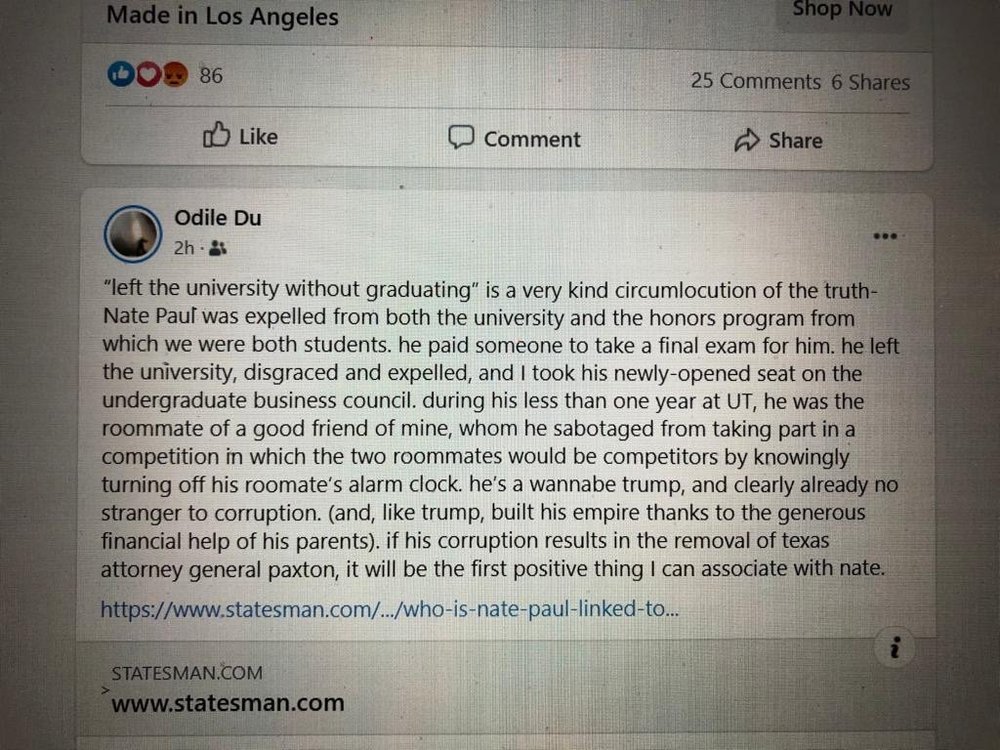The height and width of the screenshot is (750, 1000).
Task: Follow the statesman.com who-is-nate-paul link
Action: (389, 608)
